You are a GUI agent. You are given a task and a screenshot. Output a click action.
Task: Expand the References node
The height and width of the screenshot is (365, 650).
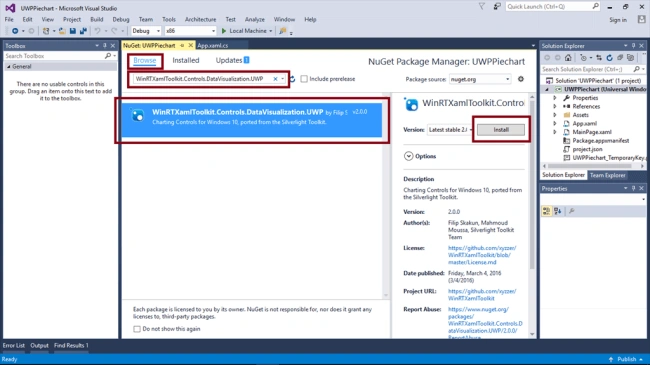click(x=555, y=107)
